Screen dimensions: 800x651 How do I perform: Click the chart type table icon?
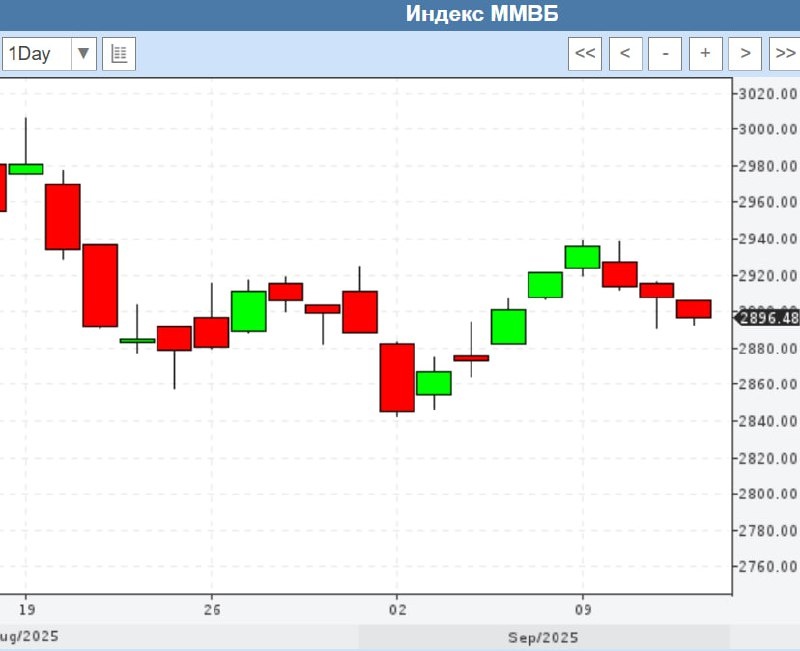pyautogui.click(x=119, y=54)
